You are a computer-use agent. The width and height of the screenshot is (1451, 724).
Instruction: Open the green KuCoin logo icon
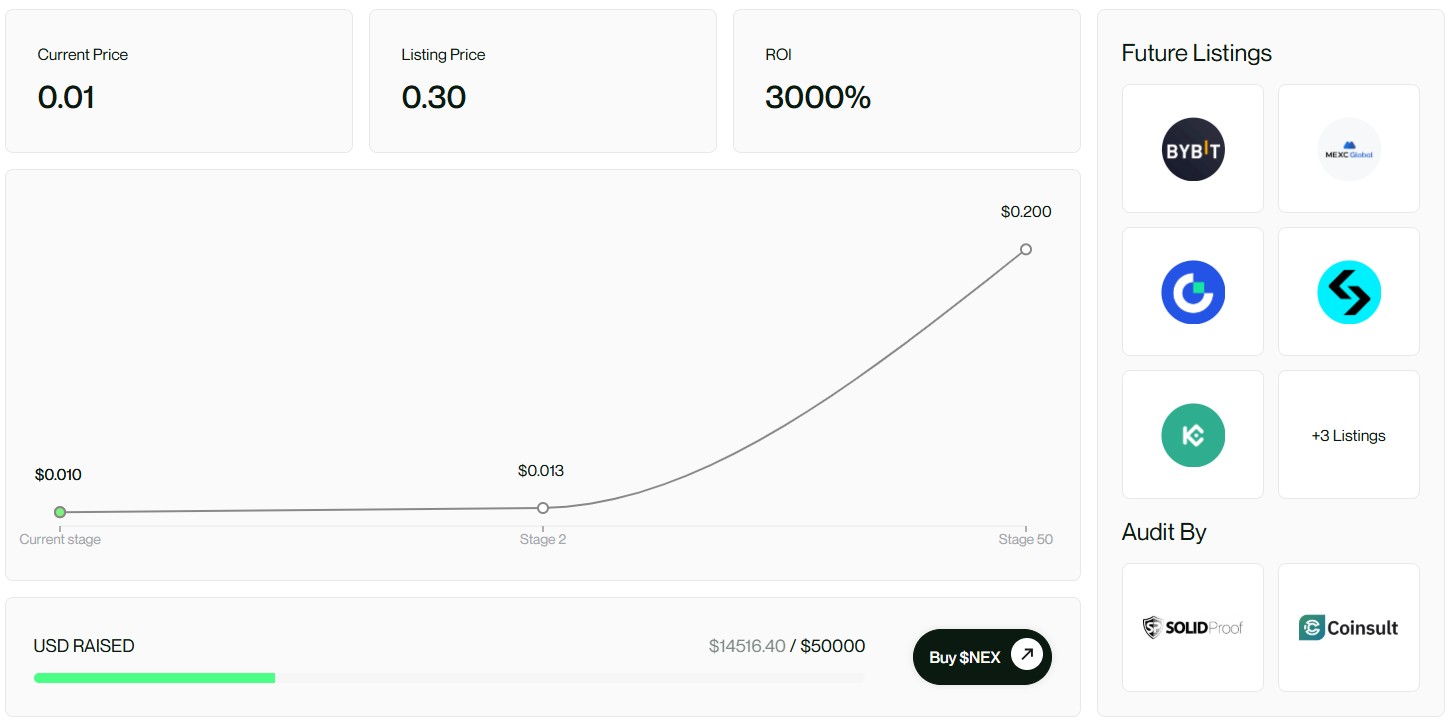pyautogui.click(x=1193, y=435)
